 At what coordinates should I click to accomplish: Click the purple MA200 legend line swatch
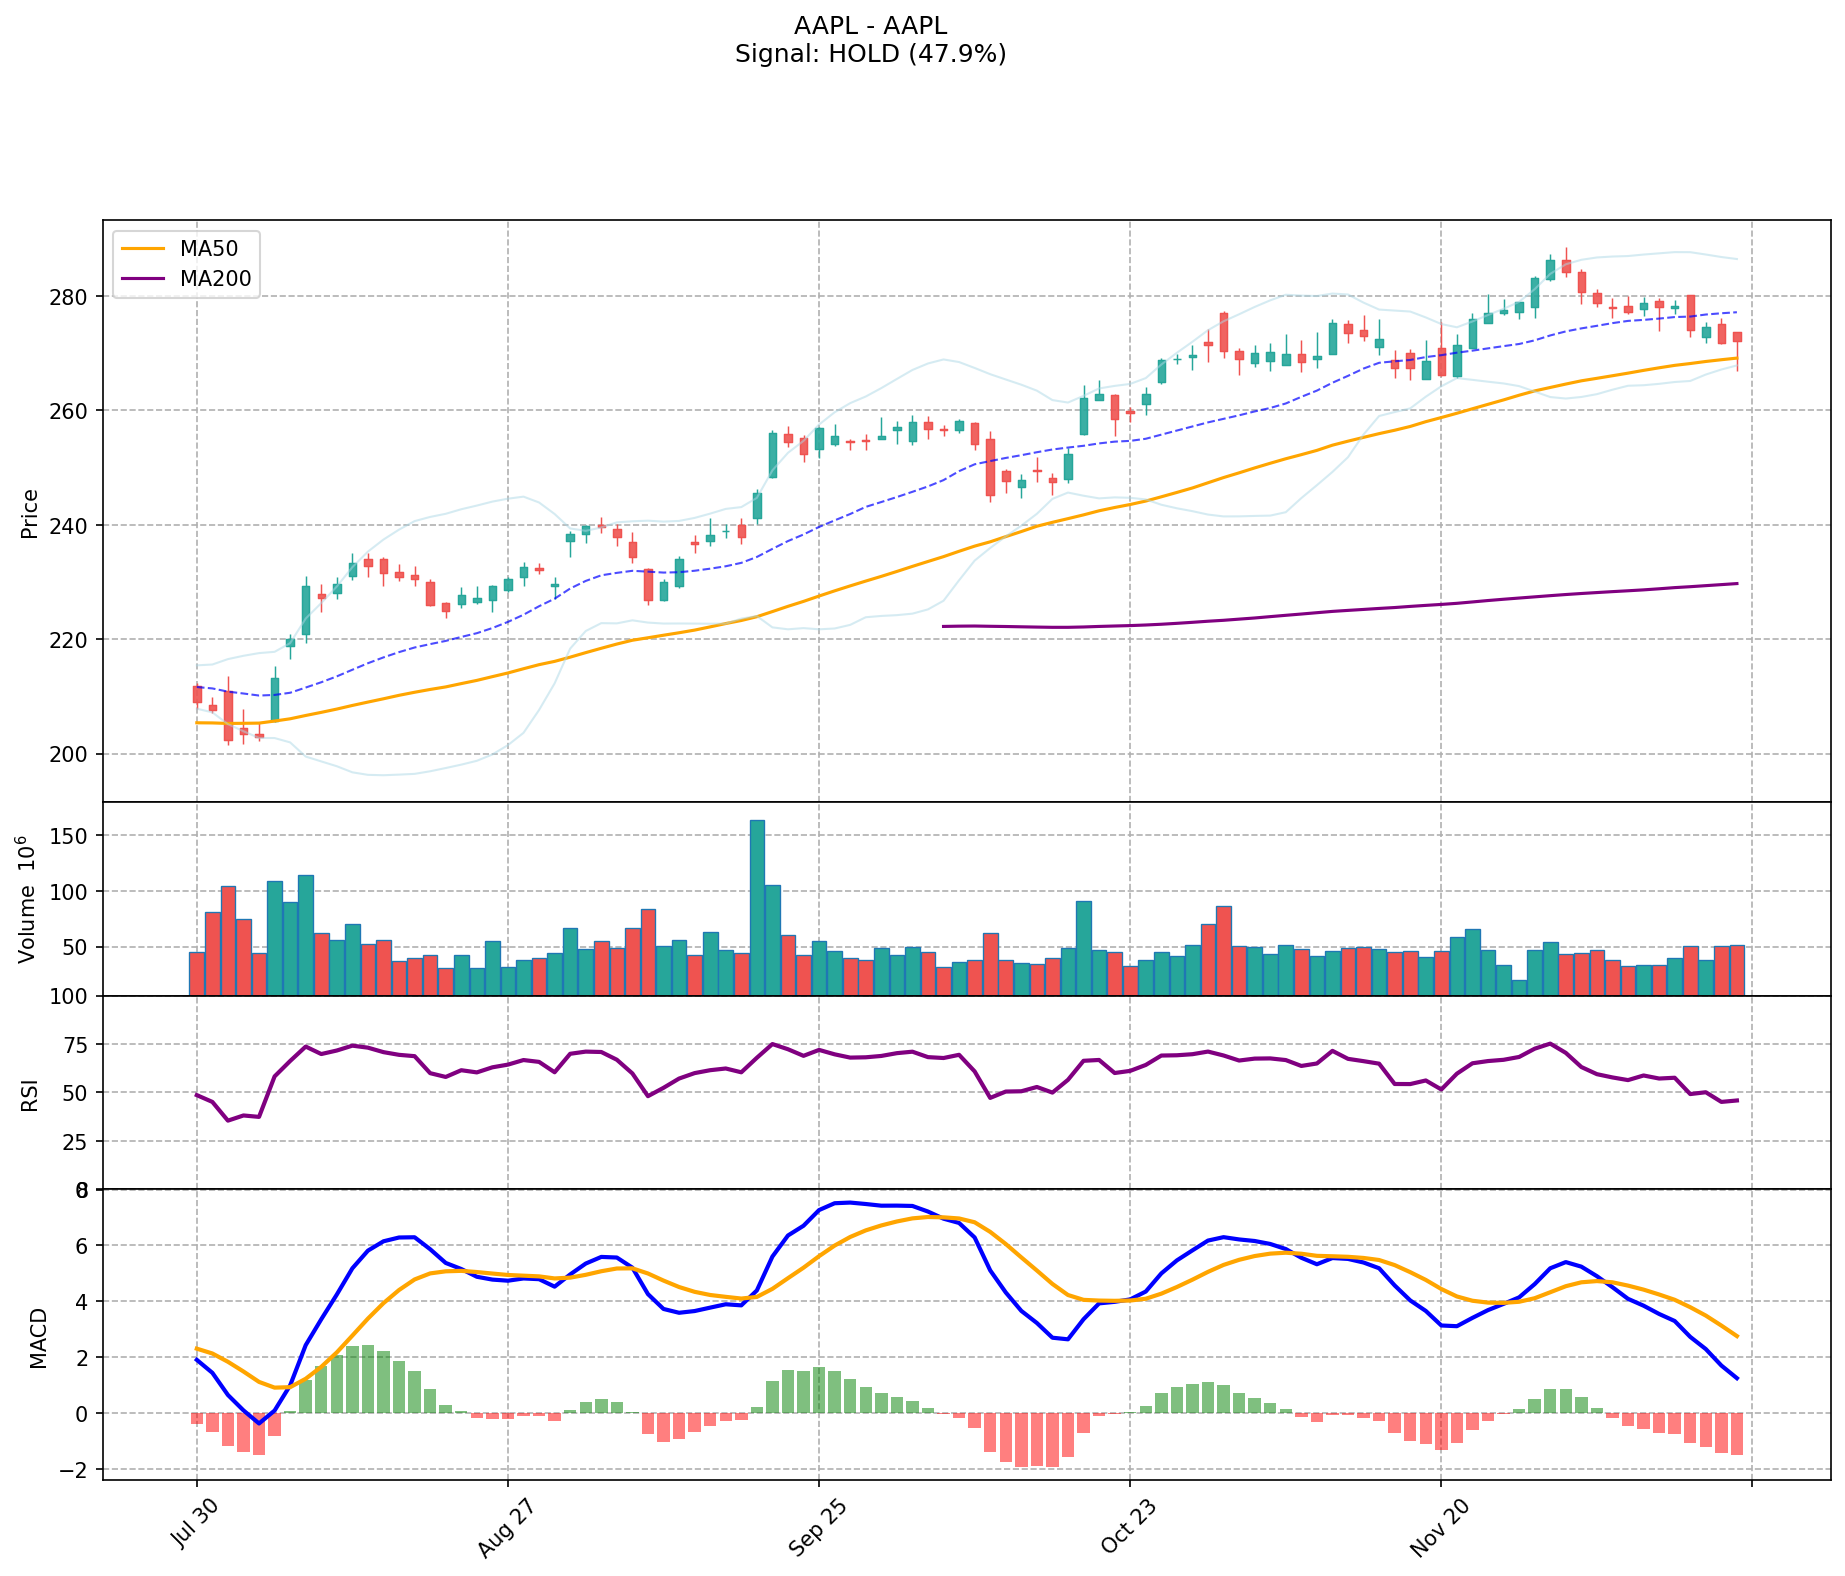(142, 279)
